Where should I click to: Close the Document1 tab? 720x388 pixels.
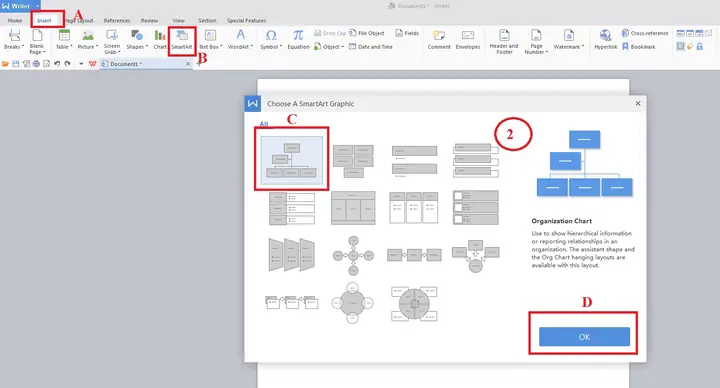click(188, 64)
